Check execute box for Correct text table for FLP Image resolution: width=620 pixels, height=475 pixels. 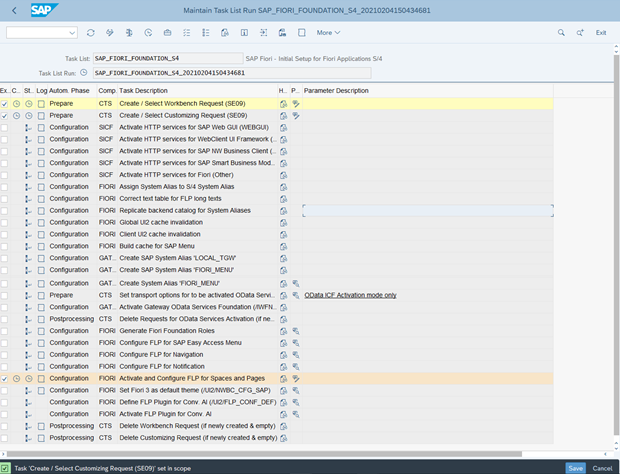tap(4, 199)
